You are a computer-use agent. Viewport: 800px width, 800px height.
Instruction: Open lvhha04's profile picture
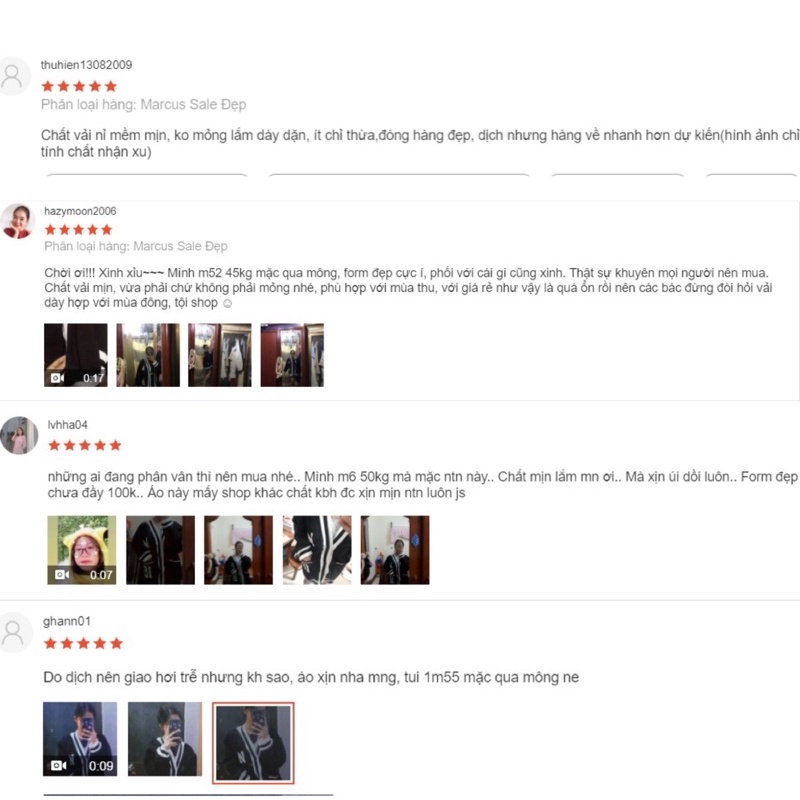coord(19,435)
